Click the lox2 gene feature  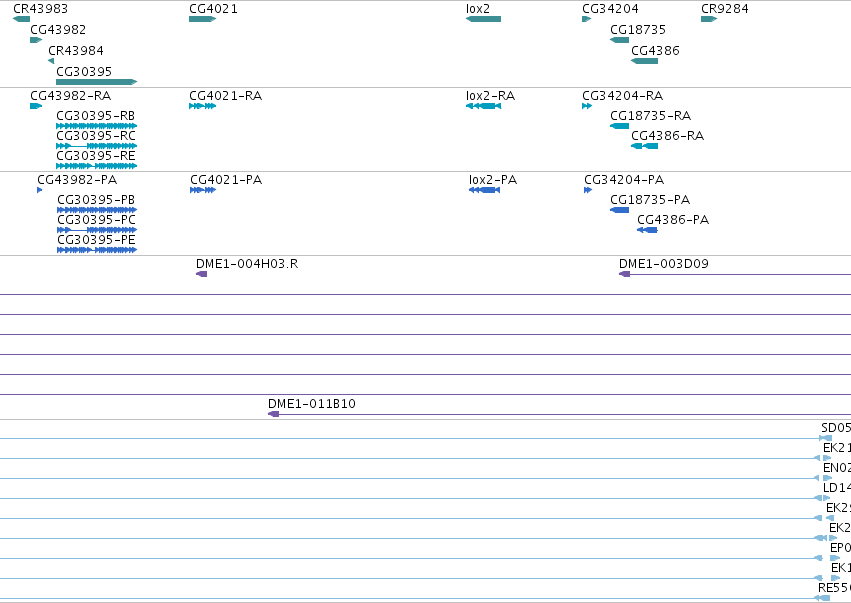(x=483, y=19)
